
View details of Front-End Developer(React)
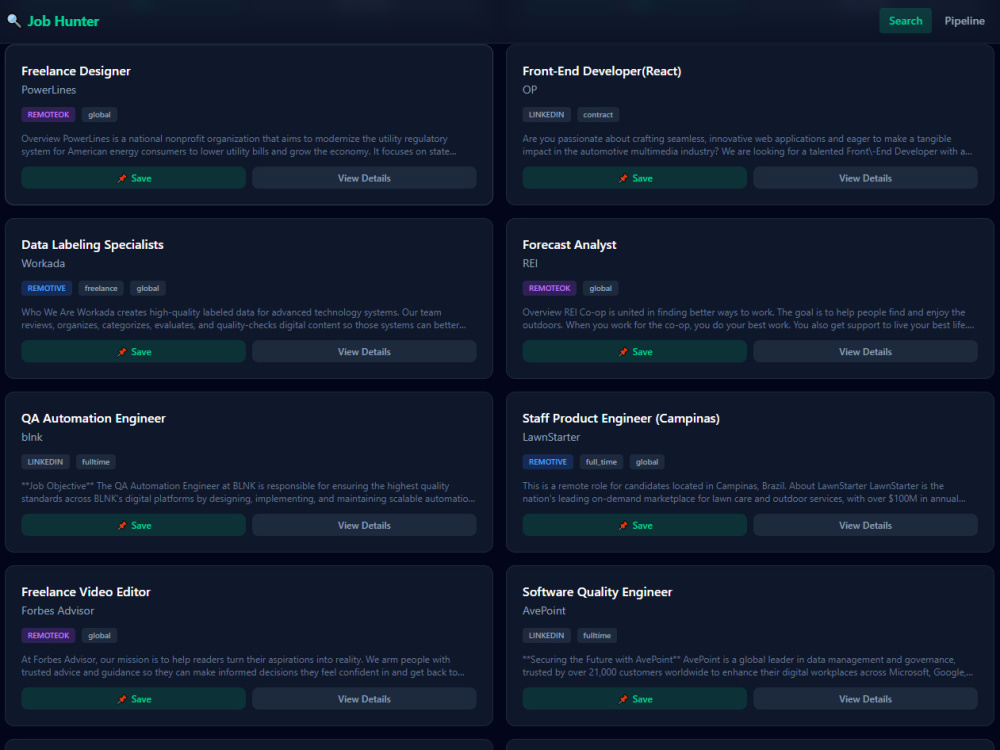865,178
